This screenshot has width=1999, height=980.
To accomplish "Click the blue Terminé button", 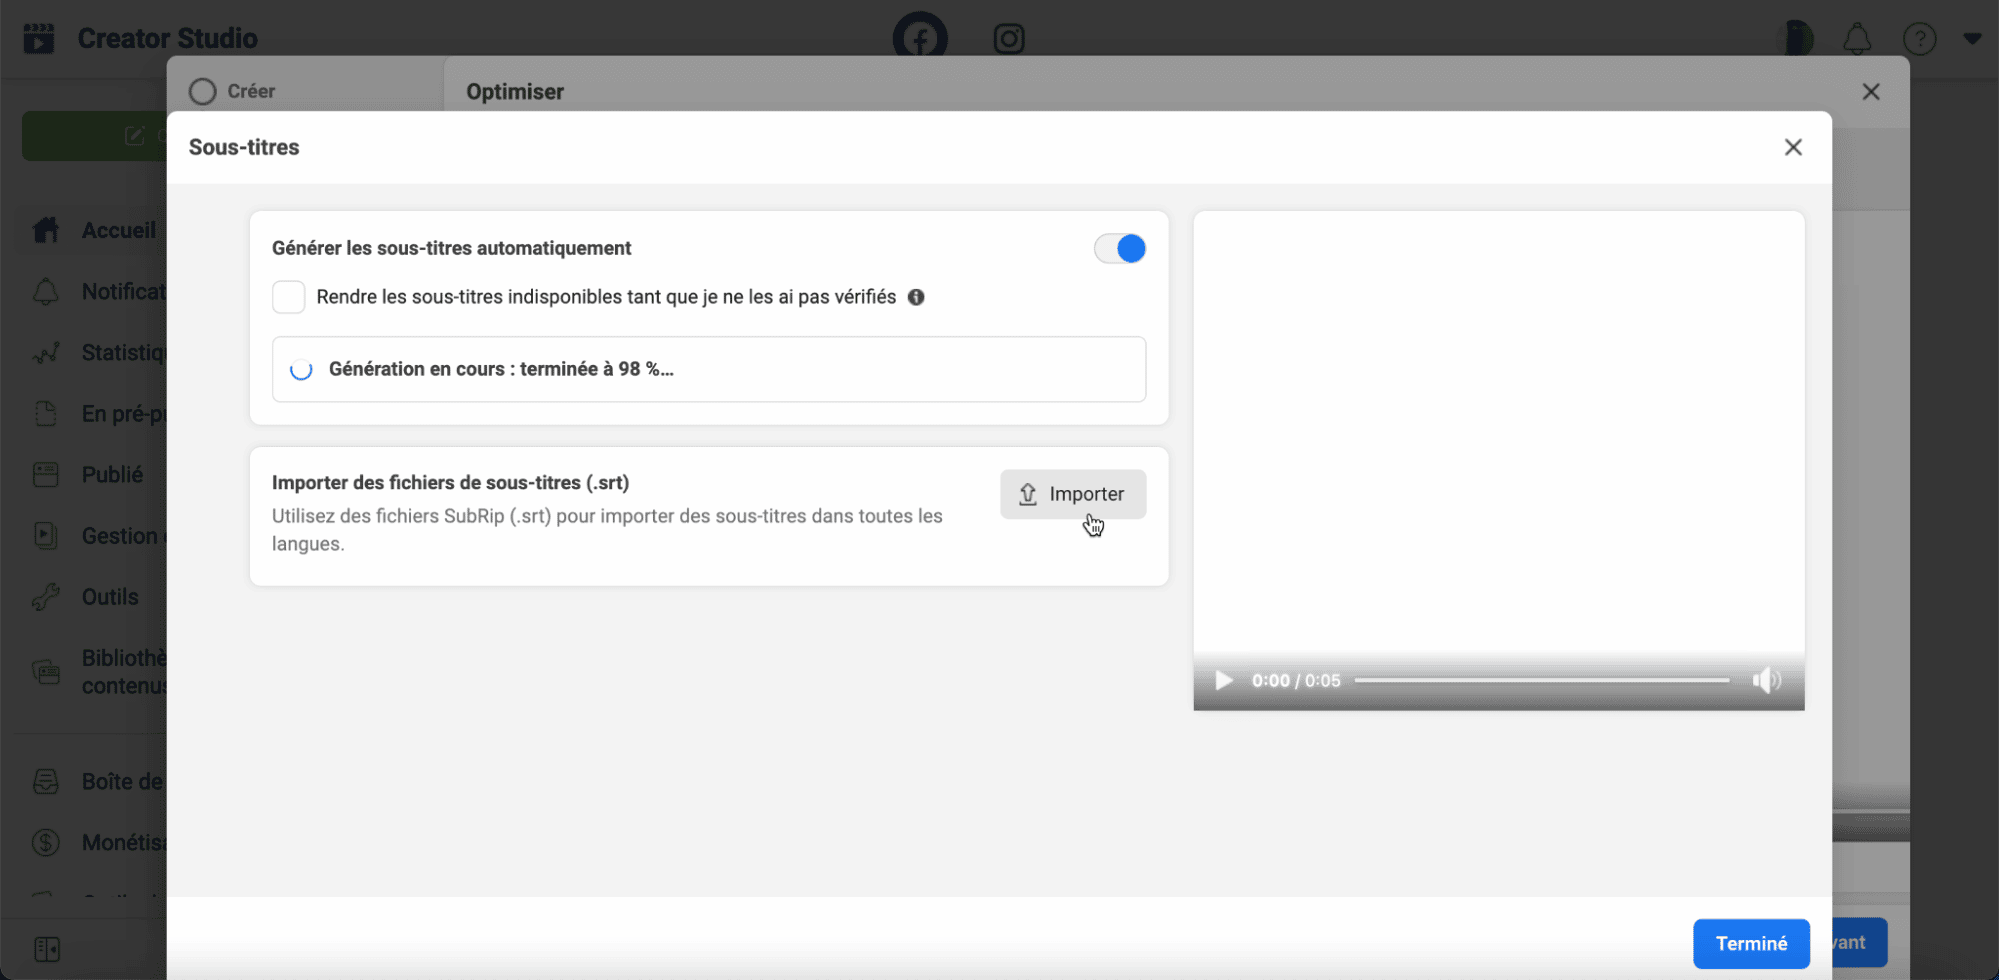I will tap(1750, 943).
